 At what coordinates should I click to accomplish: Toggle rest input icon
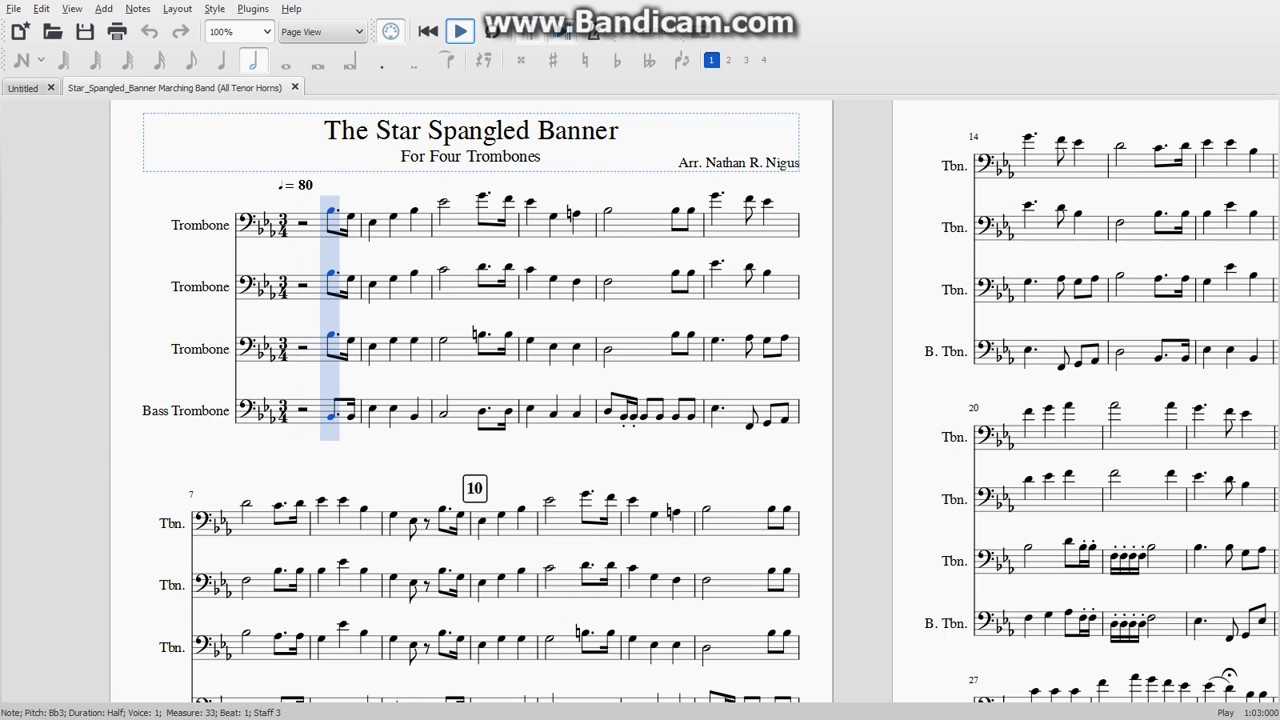coord(483,61)
